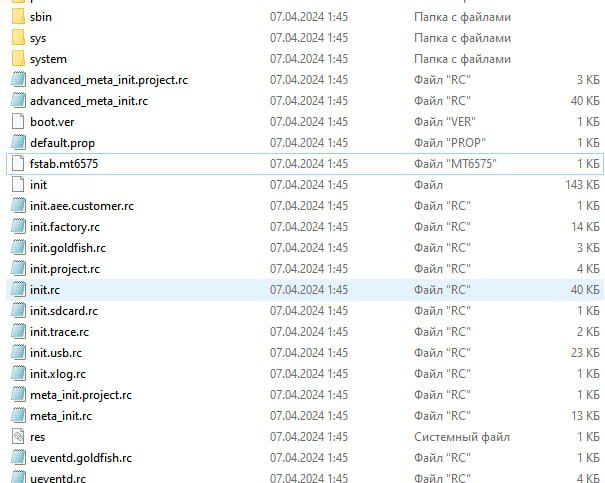The width and height of the screenshot is (605, 483).
Task: Select file name init.project.rc
Action: [x=65, y=269]
